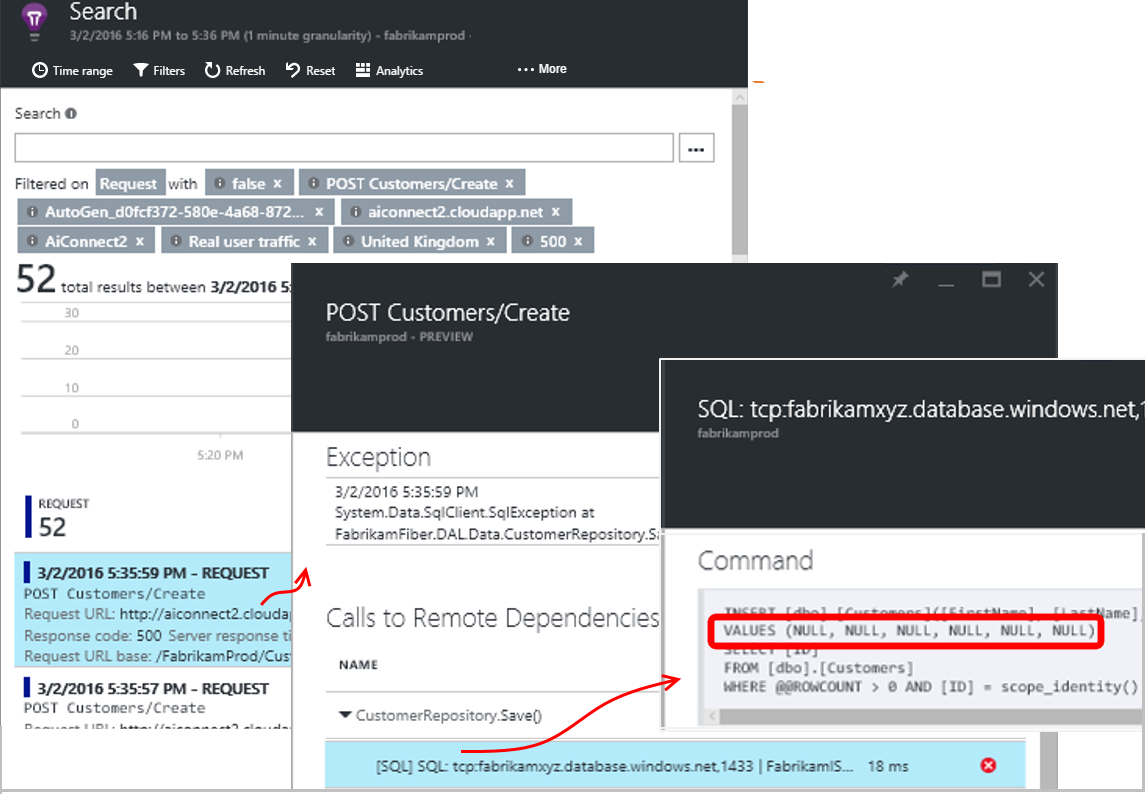The width and height of the screenshot is (1145, 794).
Task: Click the red failure icon on SQL row
Action: click(988, 766)
